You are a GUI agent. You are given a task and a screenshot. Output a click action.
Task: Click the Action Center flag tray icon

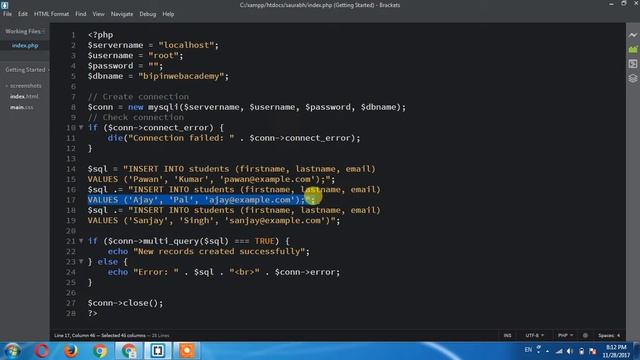[x=593, y=351]
